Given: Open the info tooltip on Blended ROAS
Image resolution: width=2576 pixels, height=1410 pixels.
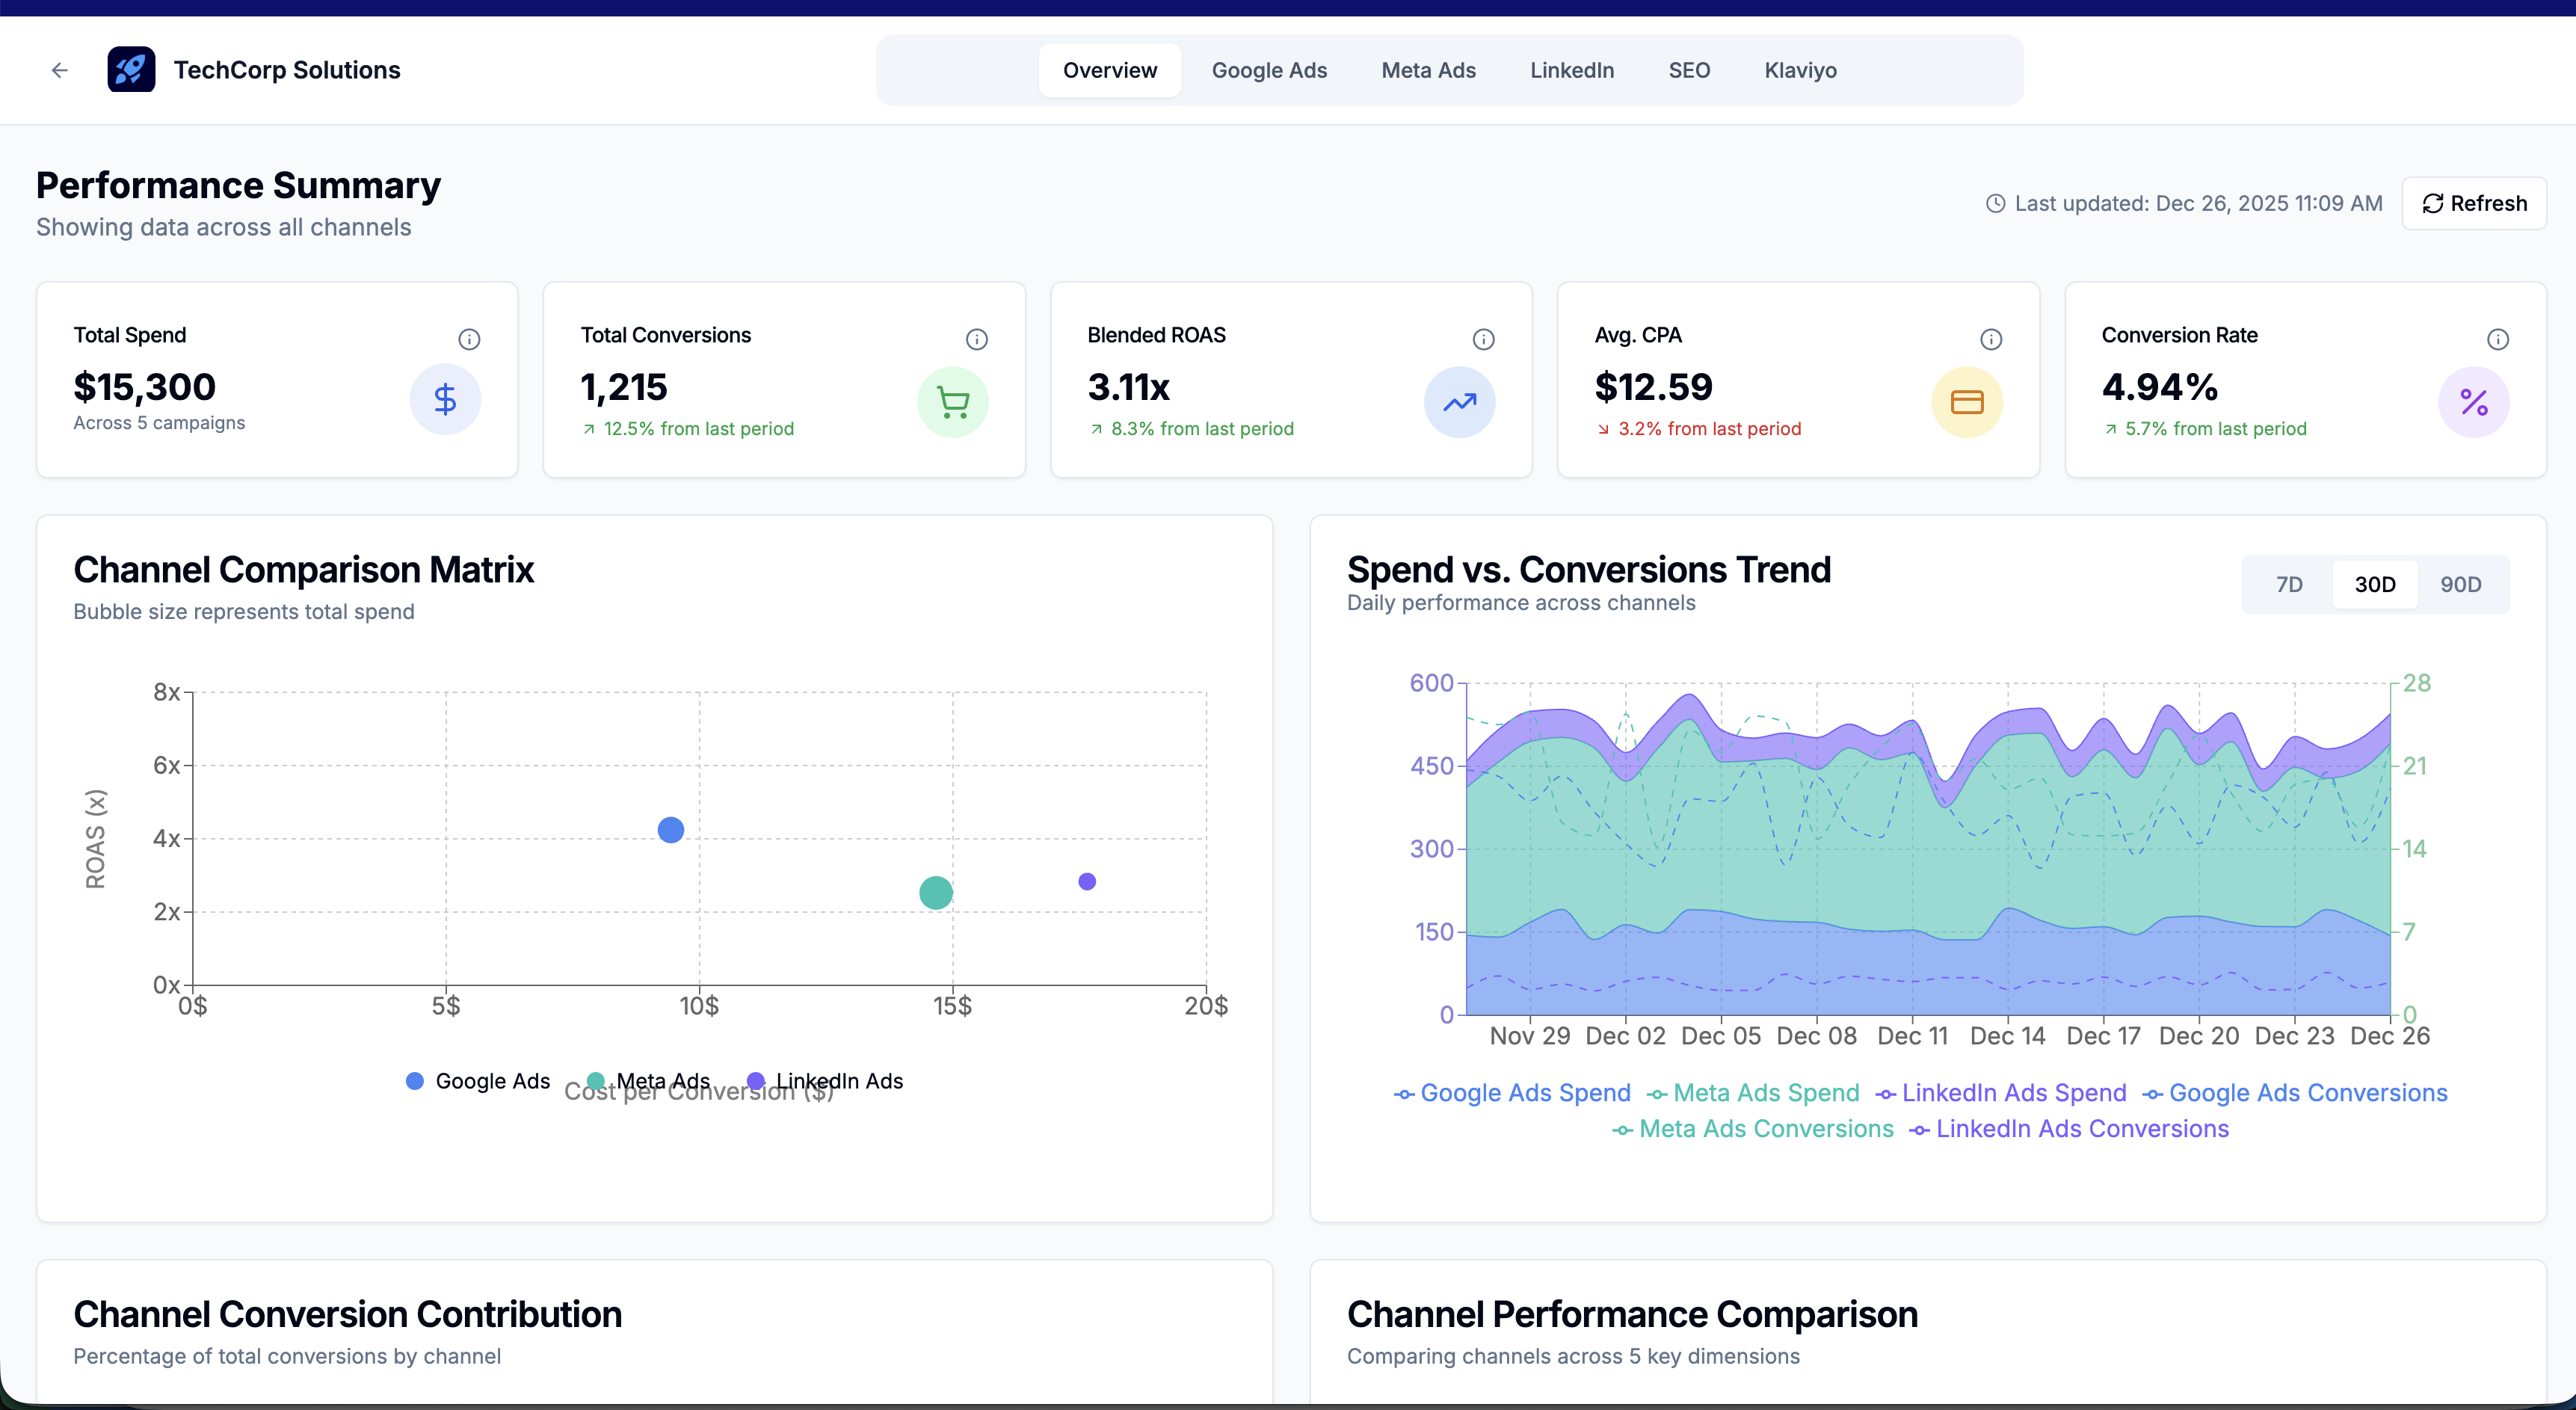Looking at the screenshot, I should click(1484, 339).
